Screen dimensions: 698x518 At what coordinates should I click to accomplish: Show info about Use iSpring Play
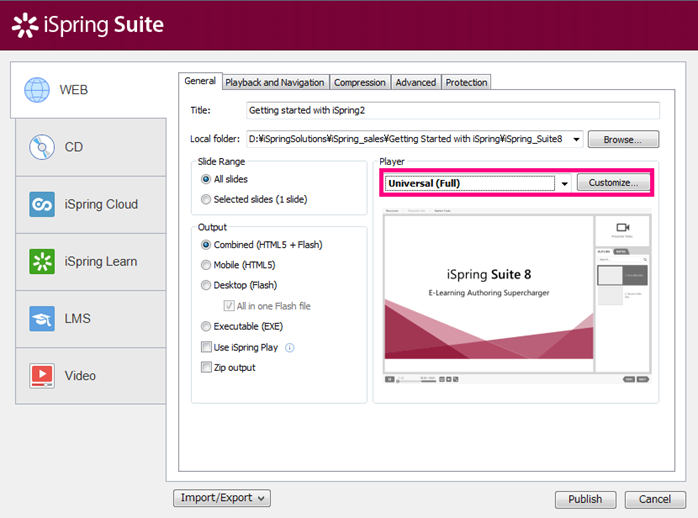(x=289, y=348)
